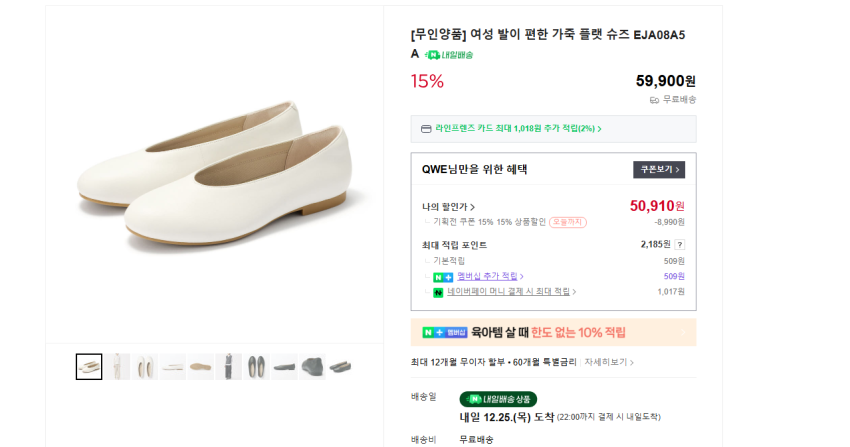
Task: Click the green 내일배송 상품 delivery badge
Action: point(498,399)
